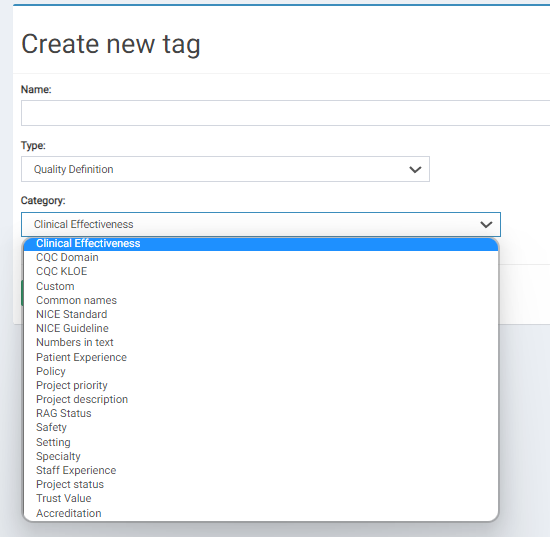Select NICE Guideline category
Image resolution: width=550 pixels, height=537 pixels.
(x=261, y=328)
